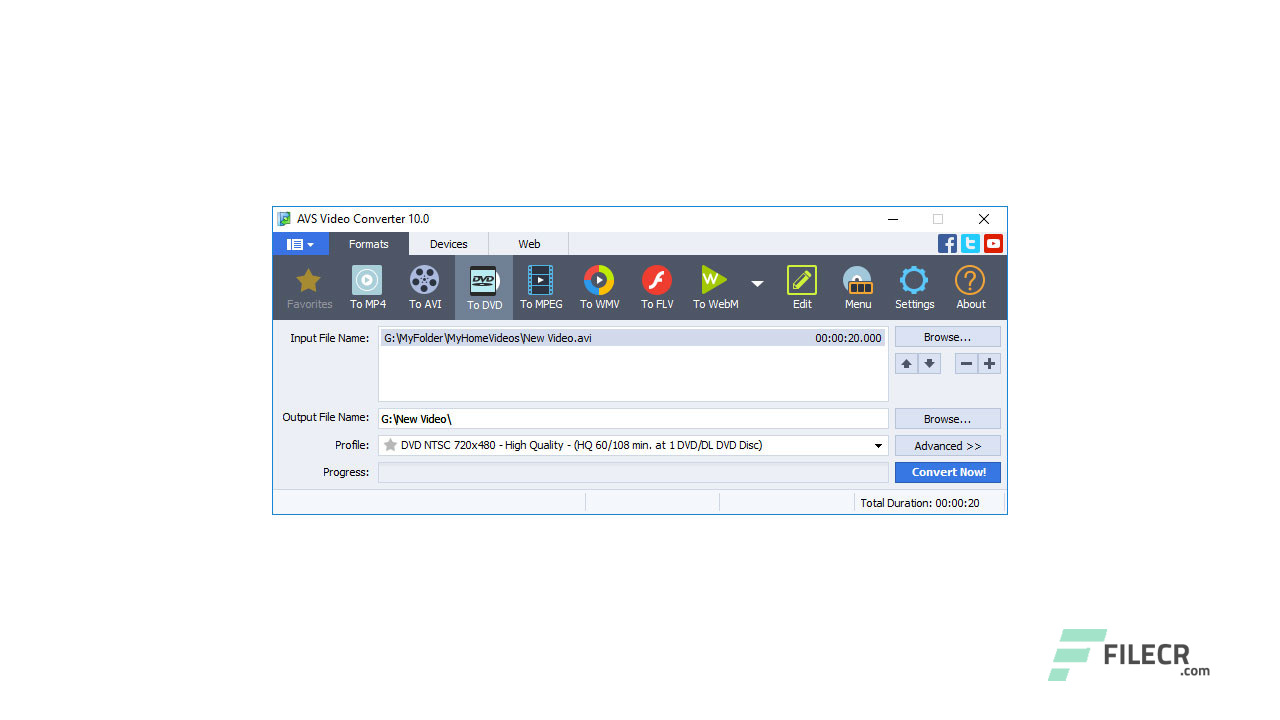
Task: Switch to the Devices tab
Action: point(449,244)
